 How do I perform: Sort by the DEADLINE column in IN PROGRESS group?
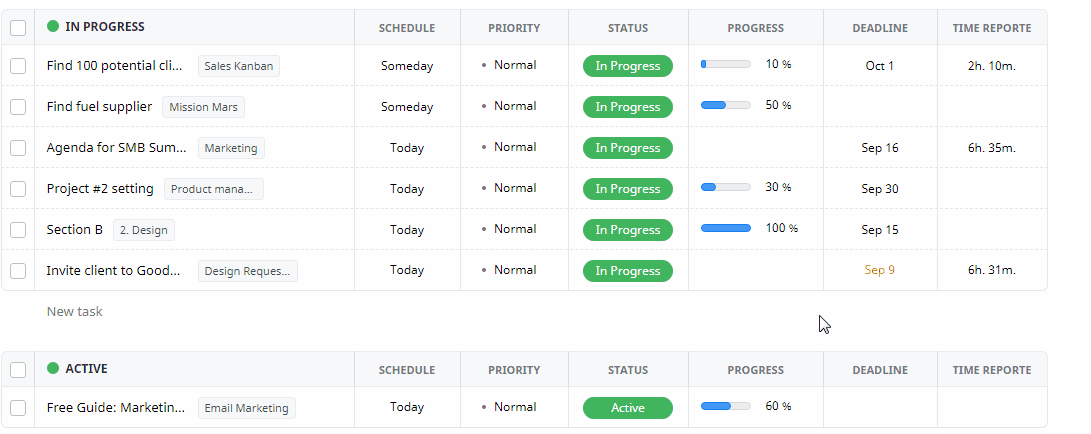pos(880,28)
